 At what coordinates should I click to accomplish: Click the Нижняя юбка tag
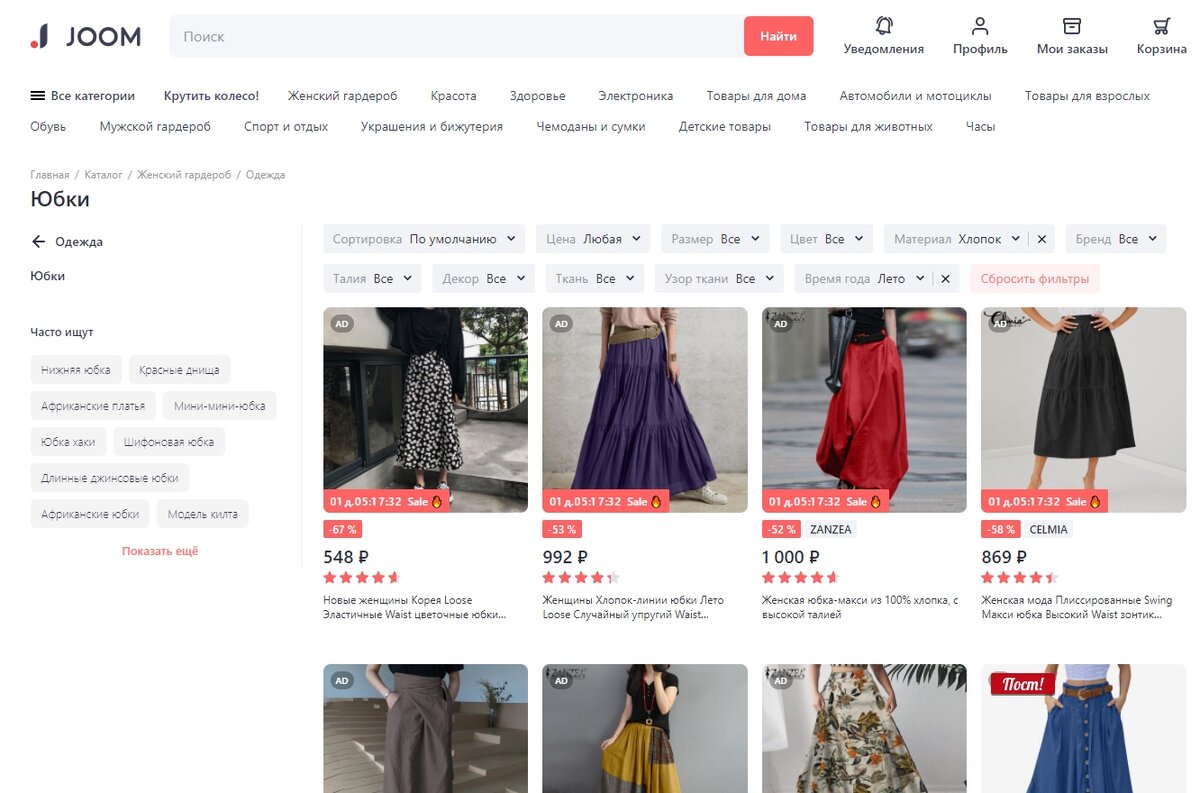click(x=76, y=369)
